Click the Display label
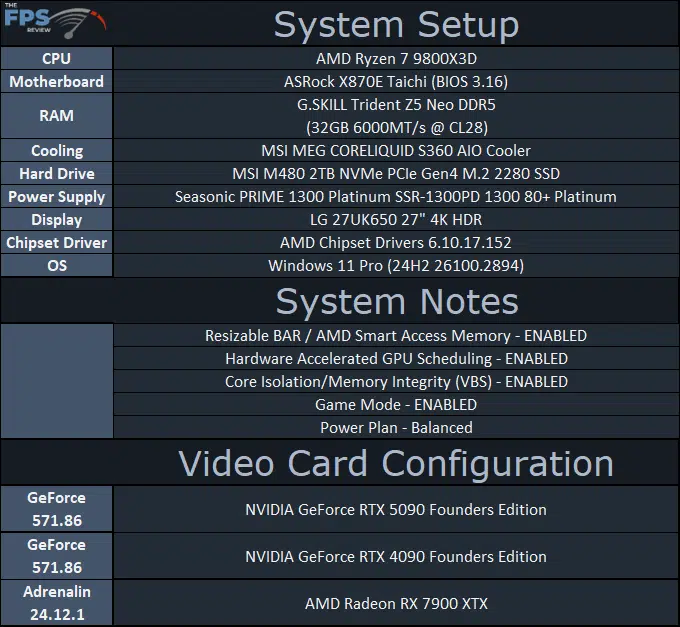Image resolution: width=680 pixels, height=627 pixels. pyautogui.click(x=56, y=220)
